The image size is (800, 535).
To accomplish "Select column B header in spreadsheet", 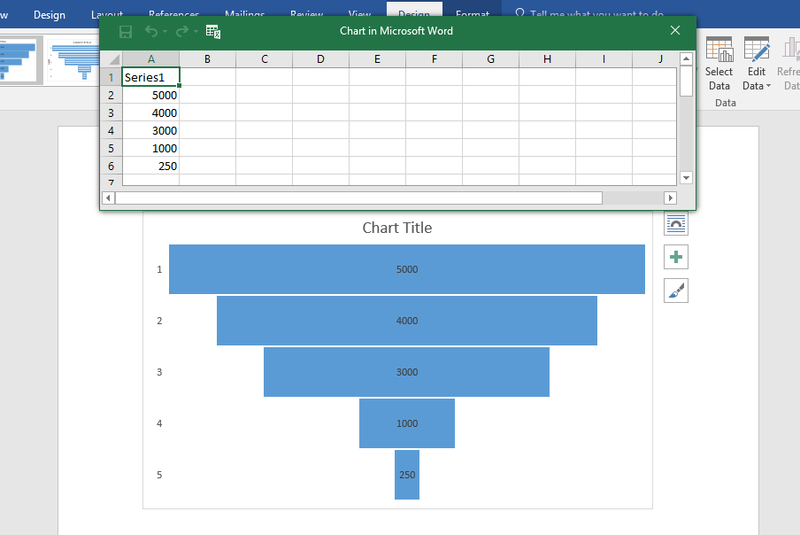I will [208, 59].
